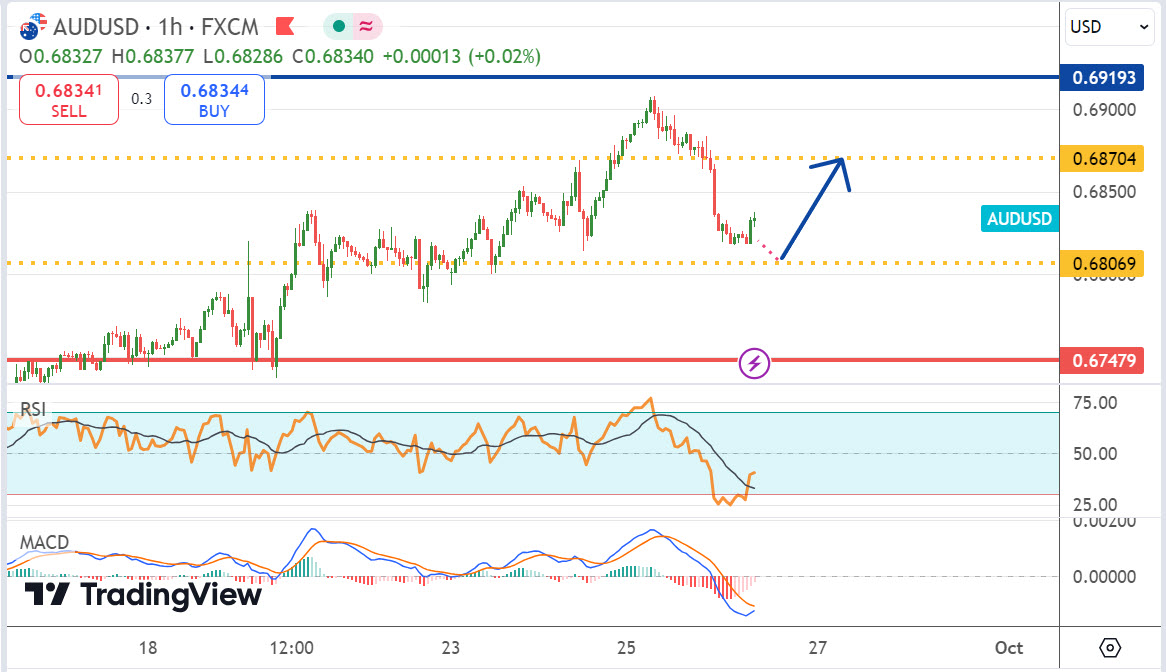
Task: Select the blue upward arrow drawing
Action: click(x=815, y=207)
